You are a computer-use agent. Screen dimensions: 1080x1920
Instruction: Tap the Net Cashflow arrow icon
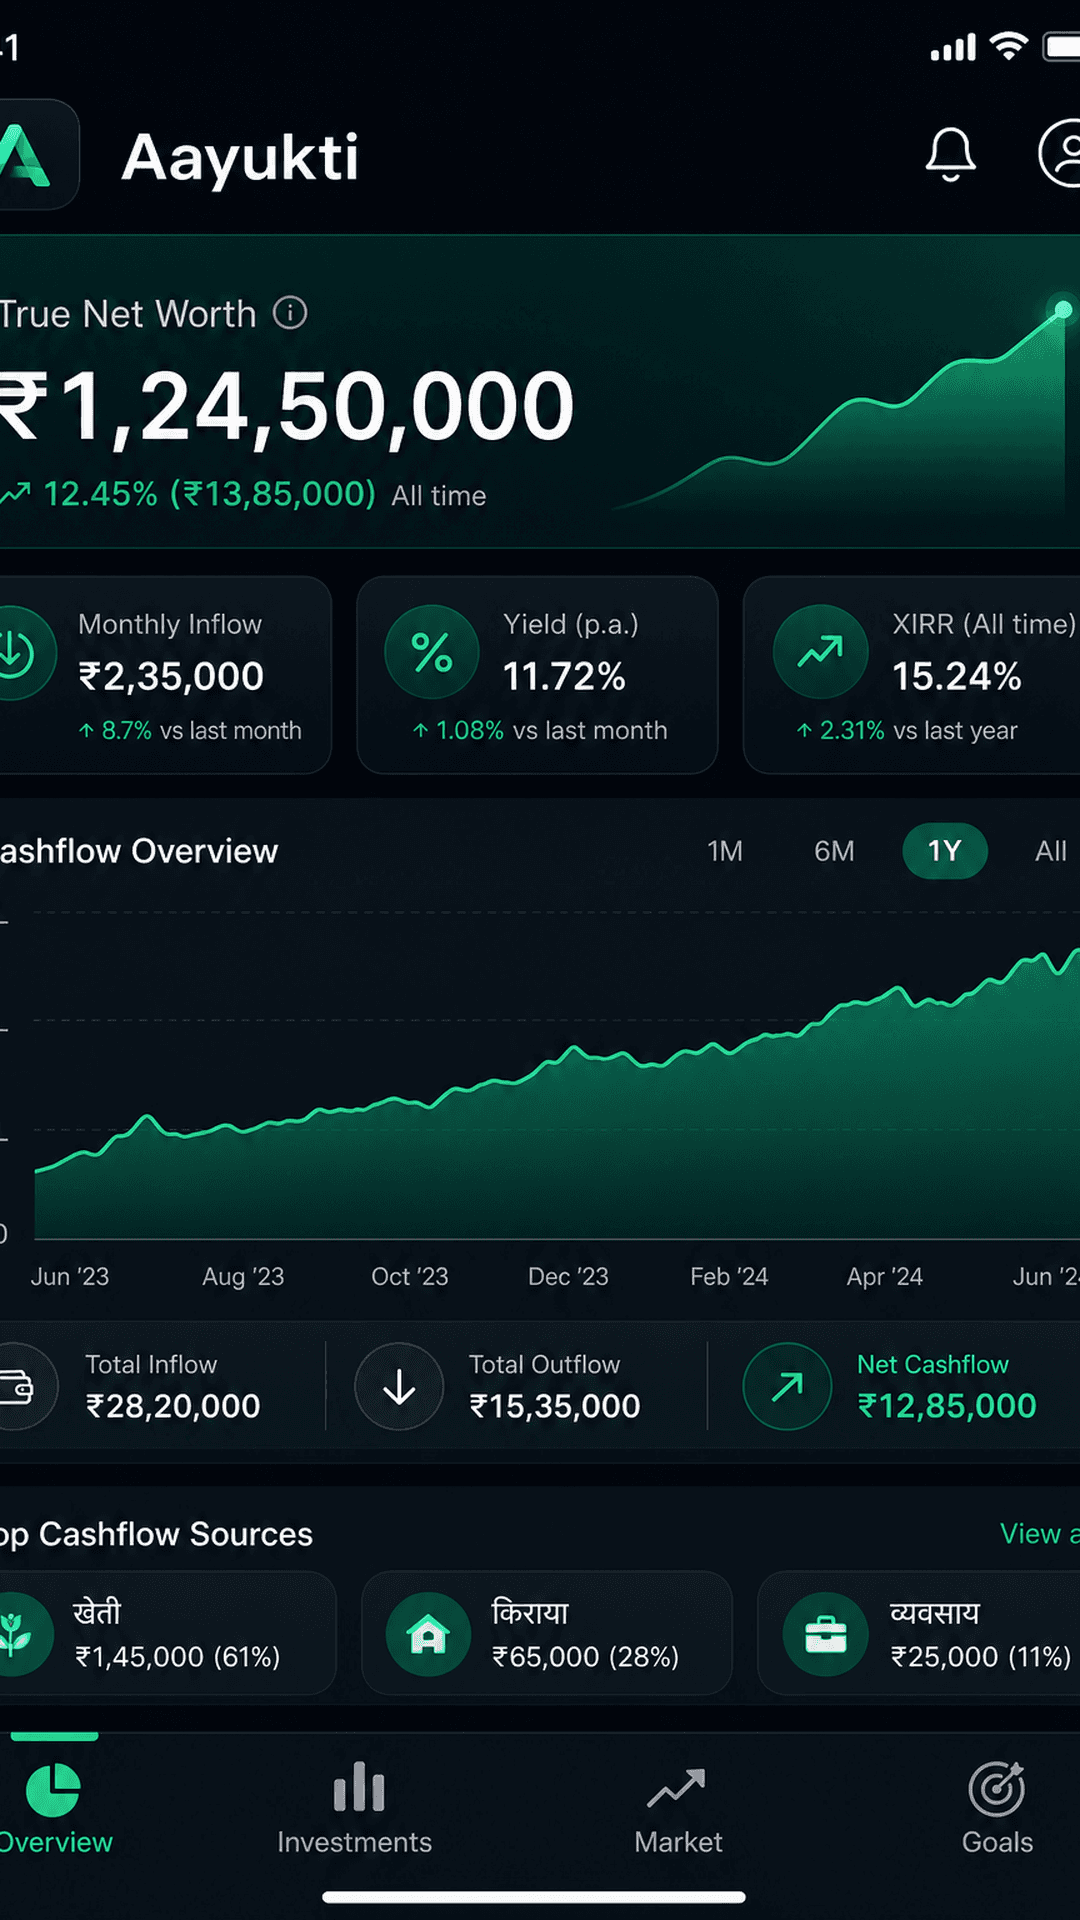(787, 1387)
